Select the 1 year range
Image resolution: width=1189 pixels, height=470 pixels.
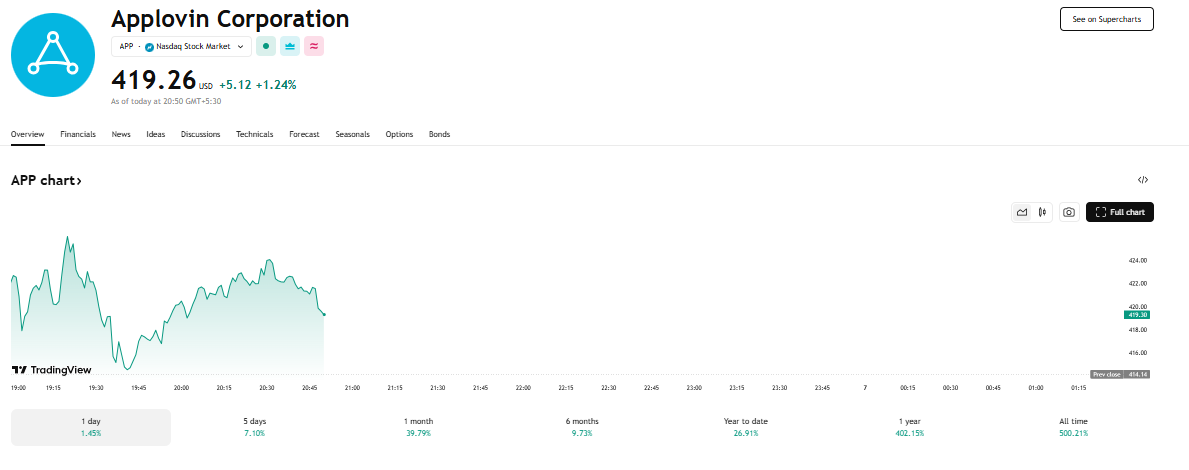tap(910, 427)
